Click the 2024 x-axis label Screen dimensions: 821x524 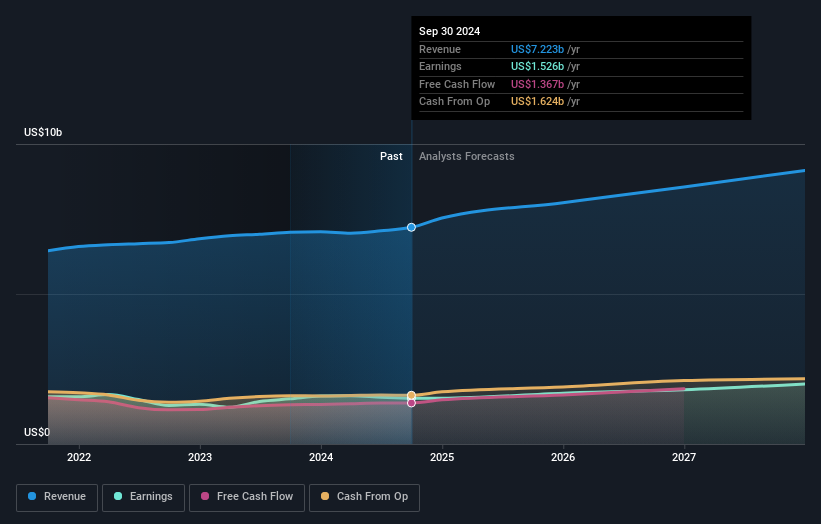click(321, 458)
